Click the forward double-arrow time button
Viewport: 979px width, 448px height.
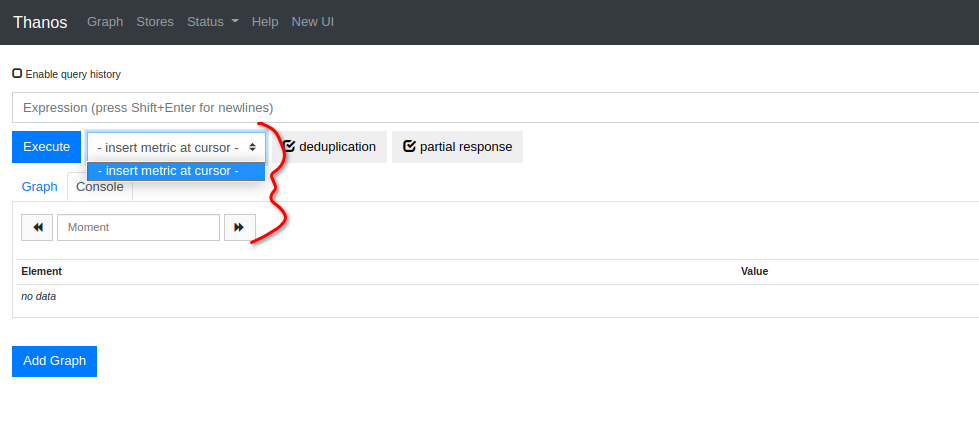240,228
